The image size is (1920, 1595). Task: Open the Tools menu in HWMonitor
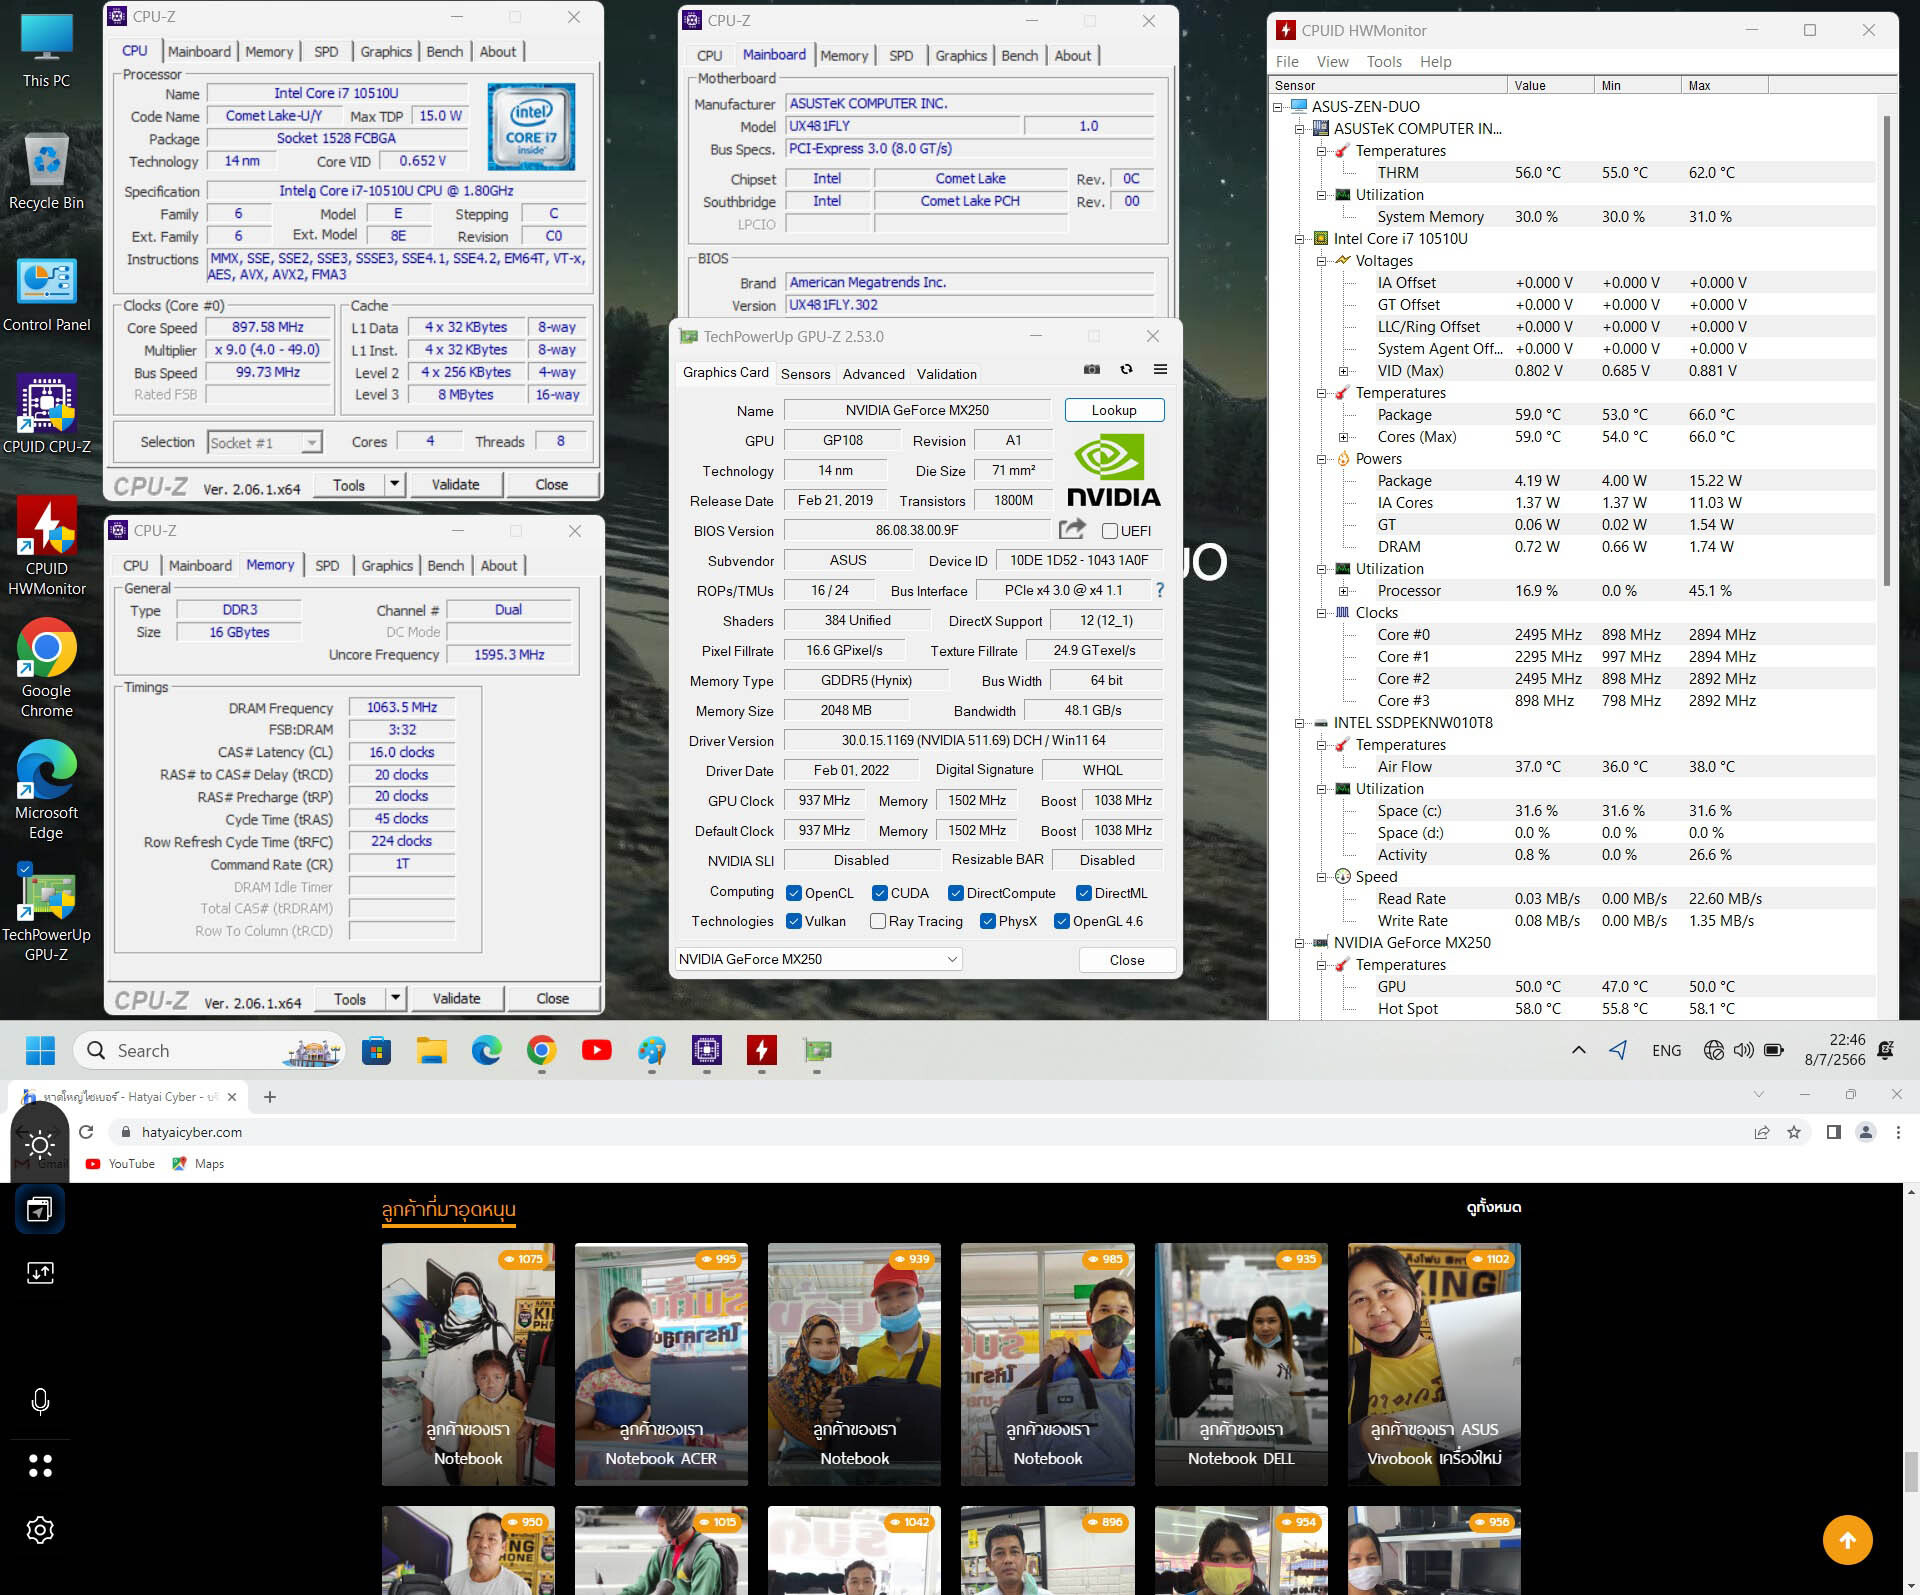click(x=1384, y=61)
